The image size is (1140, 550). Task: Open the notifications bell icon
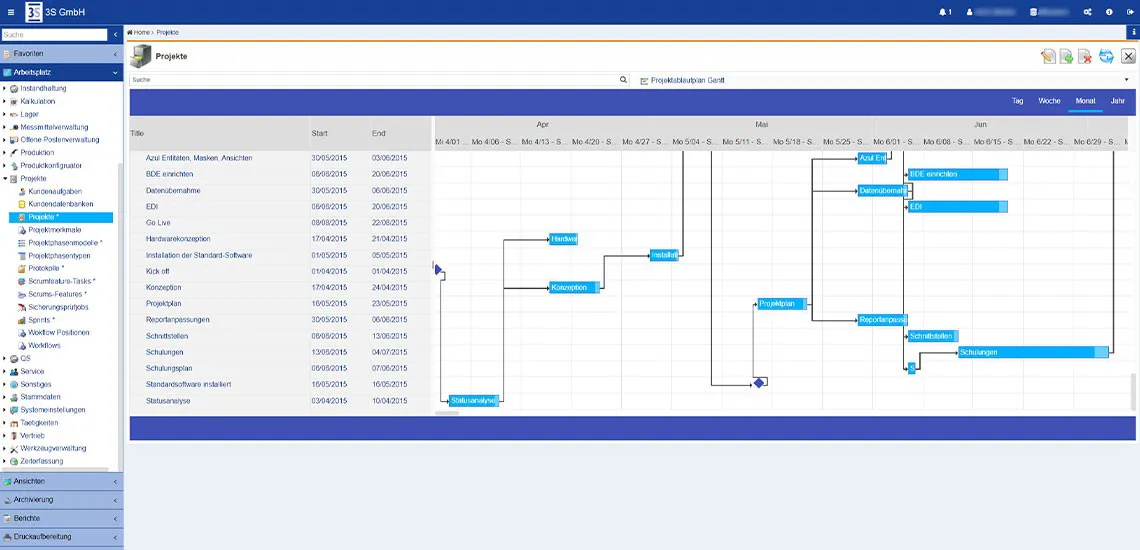point(944,12)
